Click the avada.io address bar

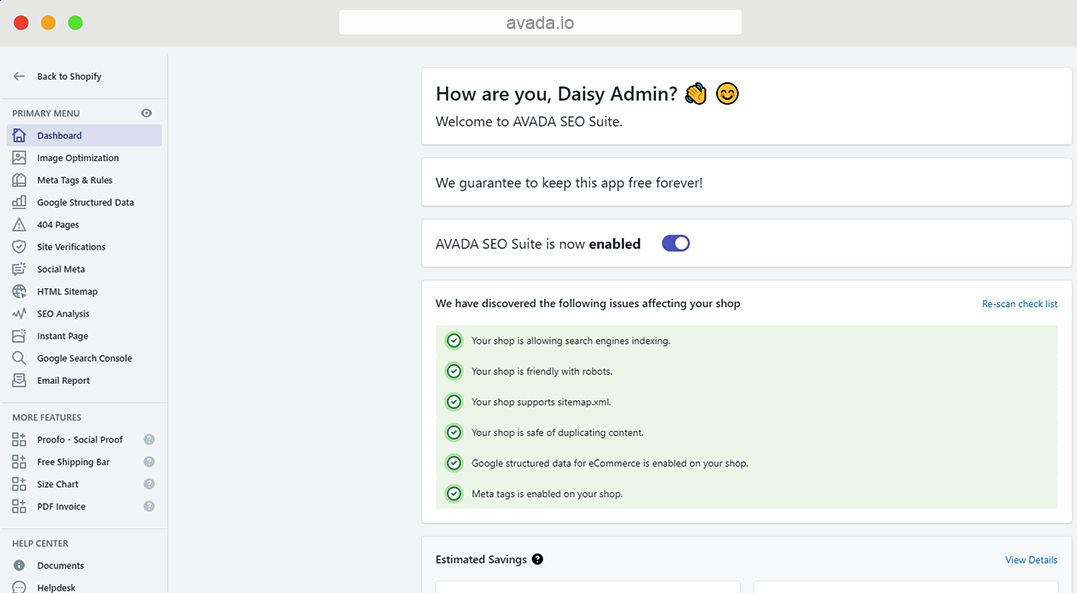click(539, 21)
